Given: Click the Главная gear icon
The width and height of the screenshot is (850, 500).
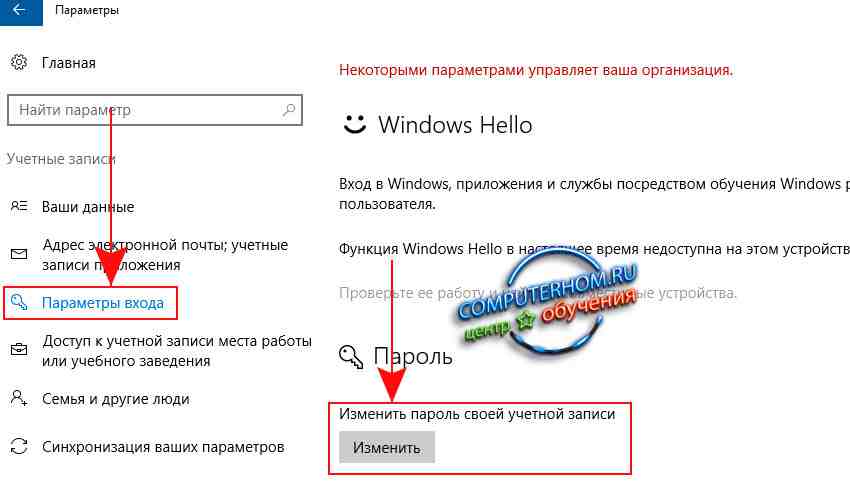Looking at the screenshot, I should tap(18, 62).
